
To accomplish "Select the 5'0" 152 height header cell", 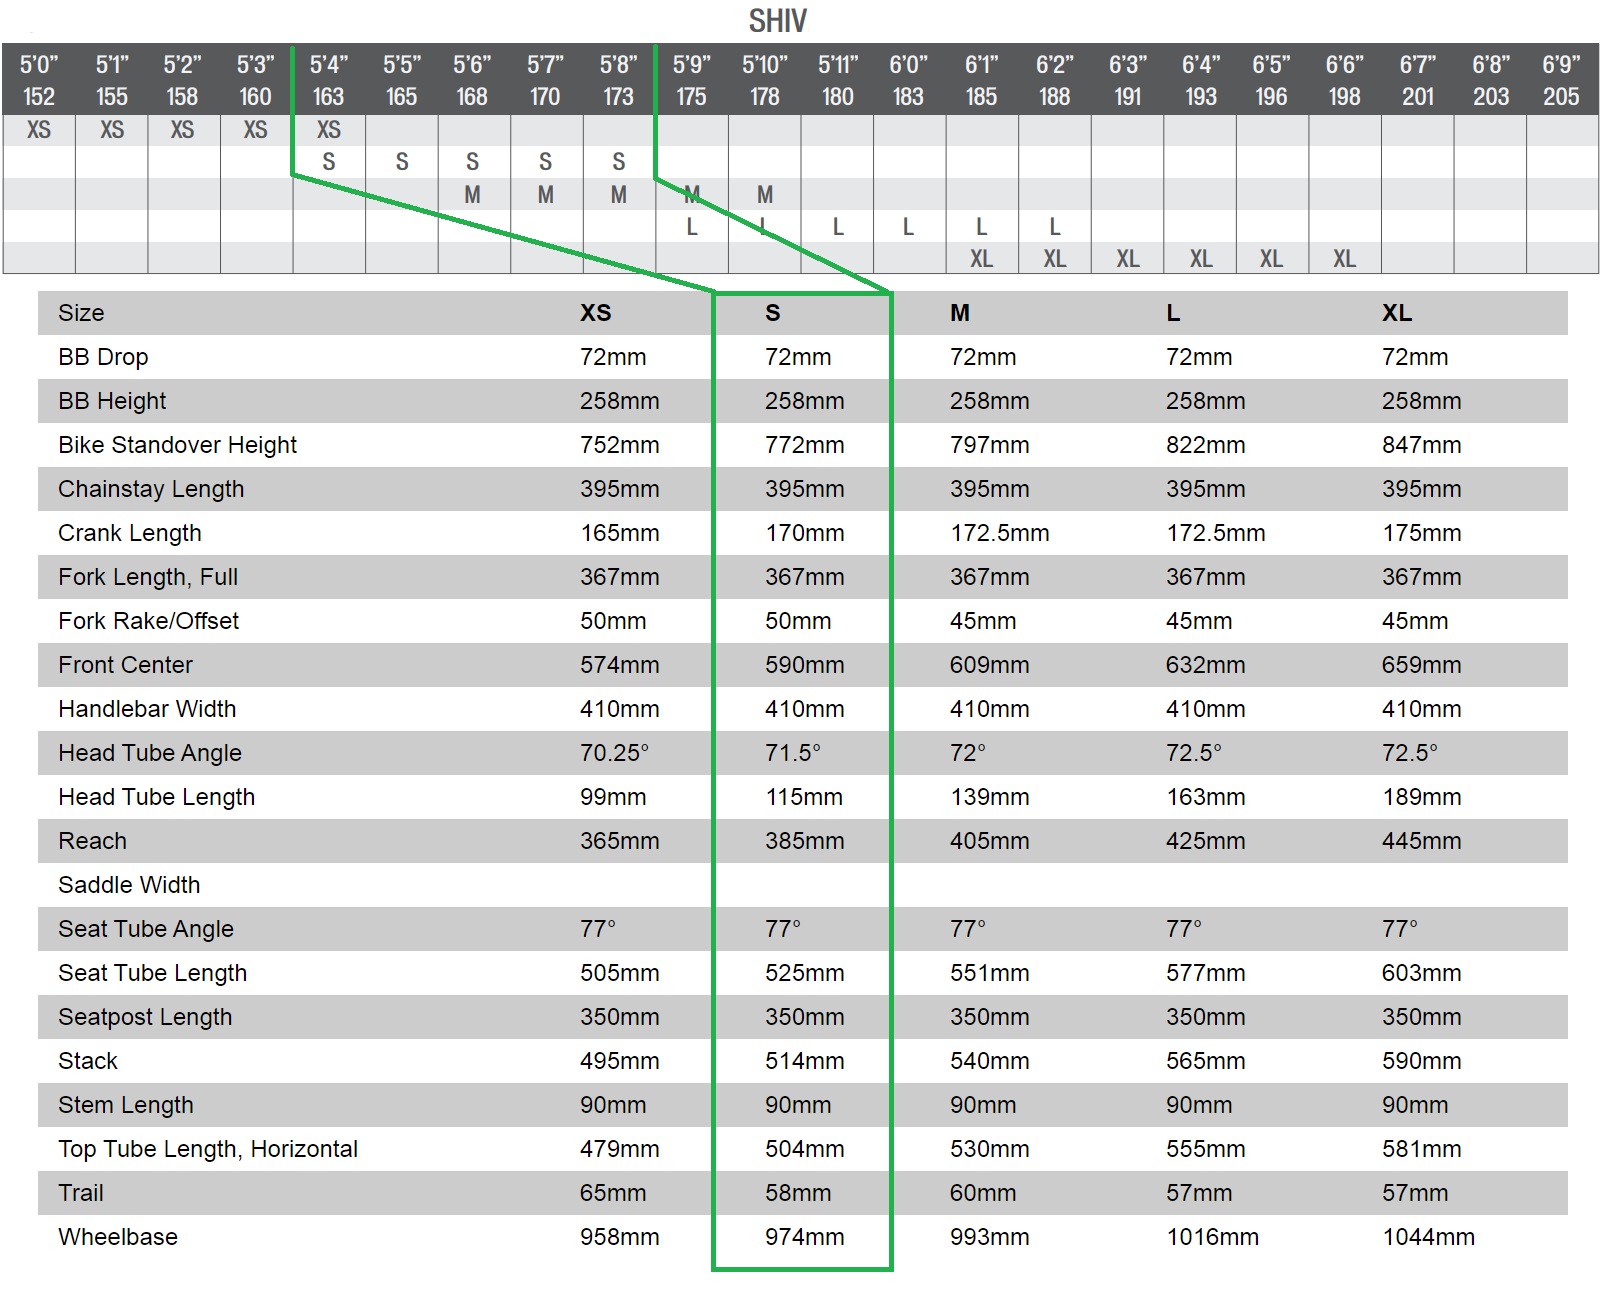I will [x=39, y=80].
